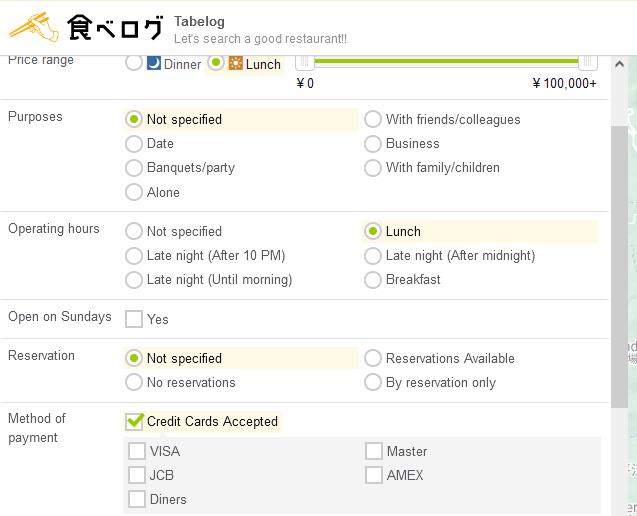Click the vertical scrollbar thumb

[x=619, y=267]
